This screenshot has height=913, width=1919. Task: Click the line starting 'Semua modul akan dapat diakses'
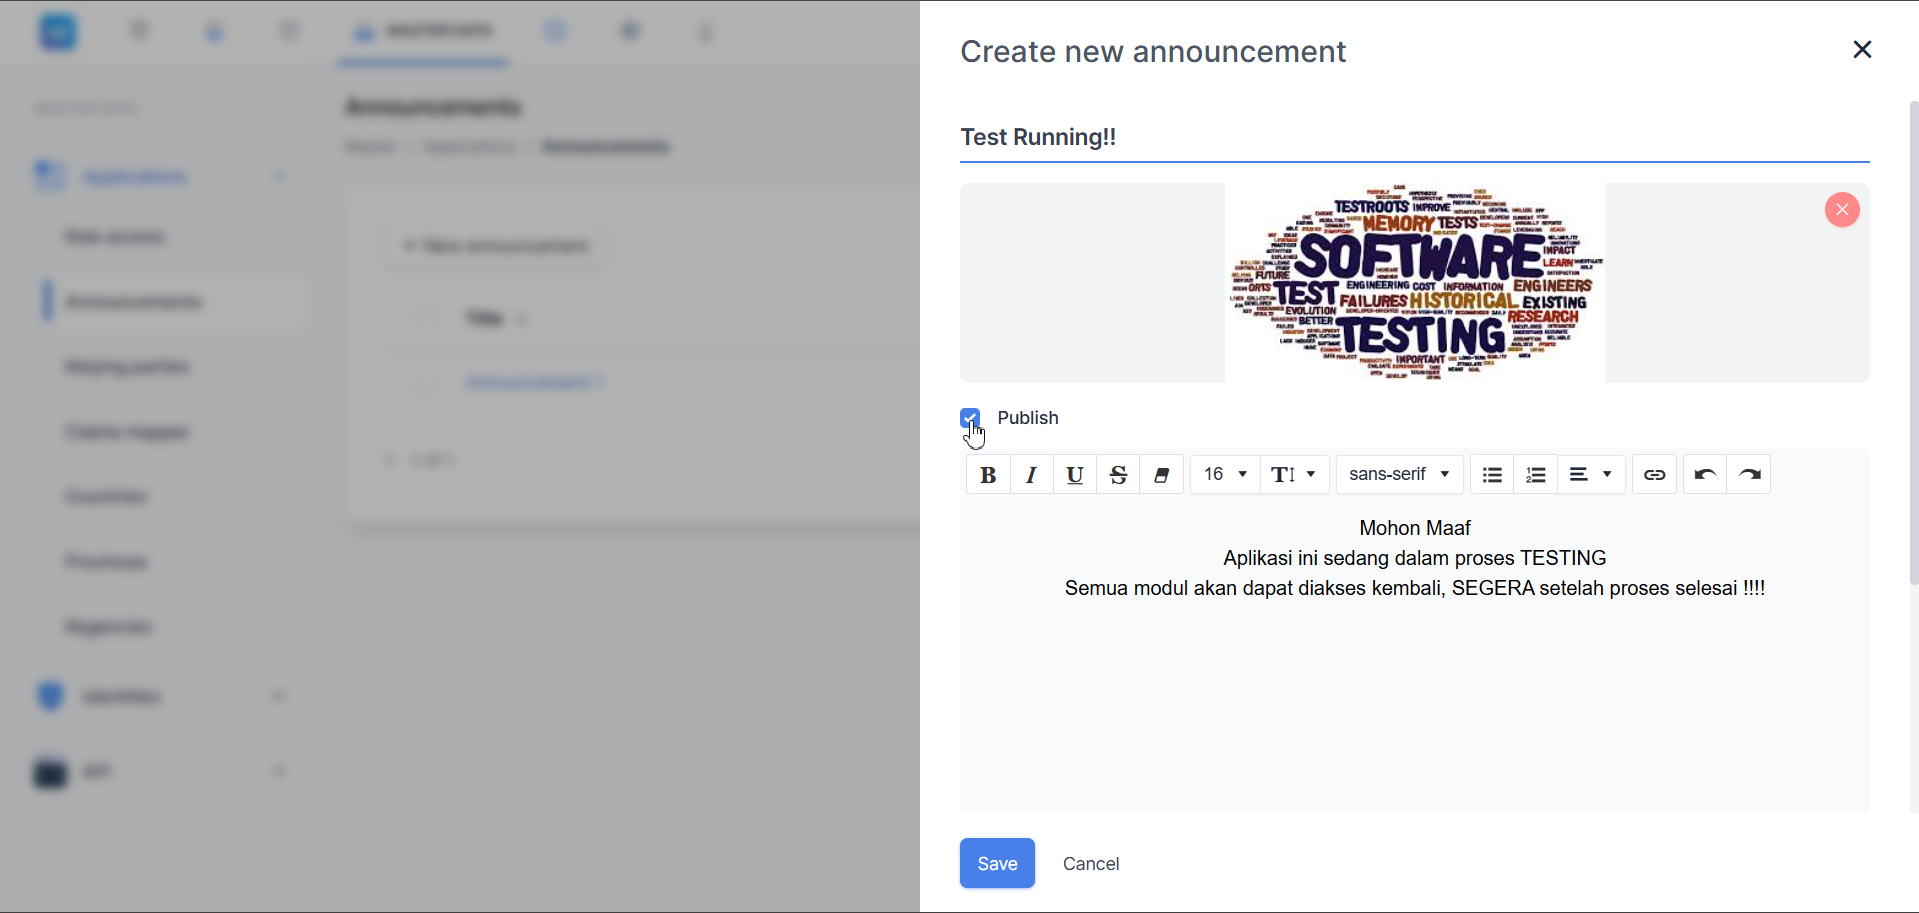click(x=1415, y=588)
